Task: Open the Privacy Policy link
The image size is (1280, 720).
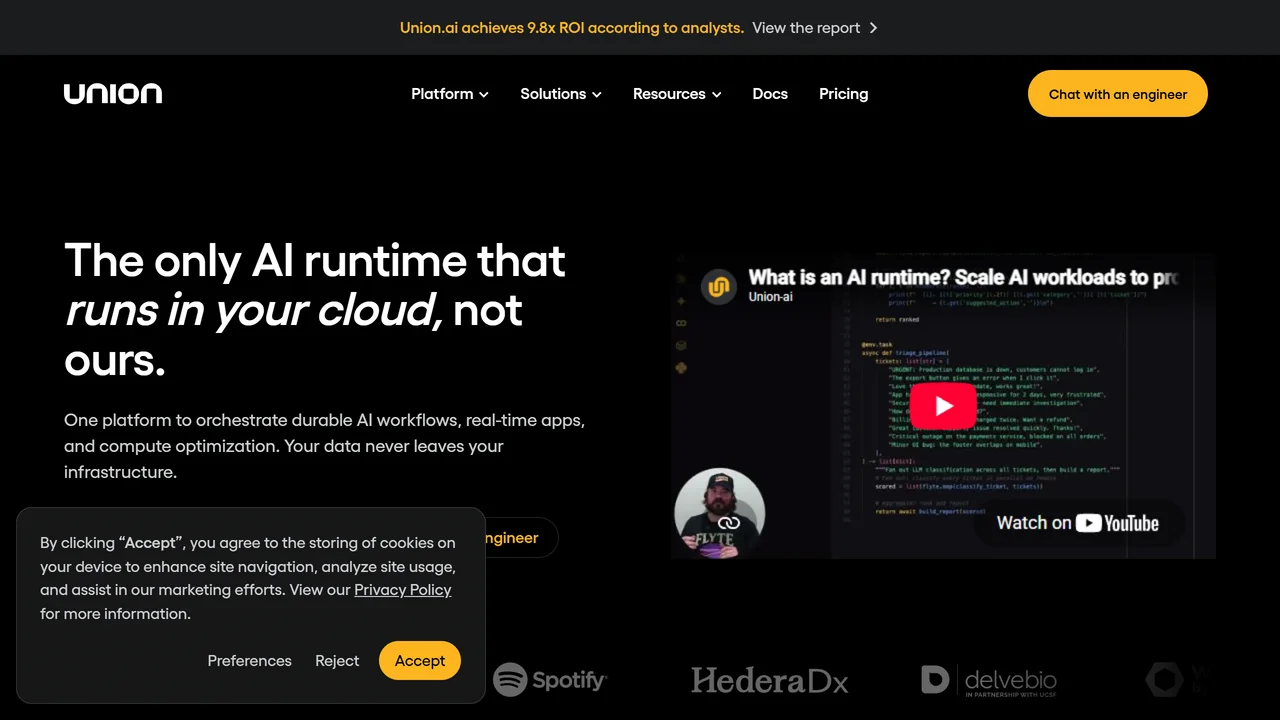Action: coord(403,590)
